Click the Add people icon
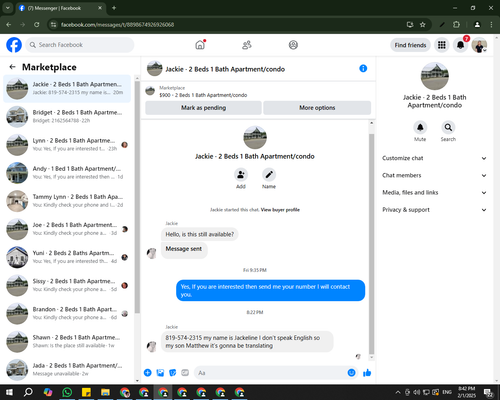The width and height of the screenshot is (500, 400). [241, 175]
